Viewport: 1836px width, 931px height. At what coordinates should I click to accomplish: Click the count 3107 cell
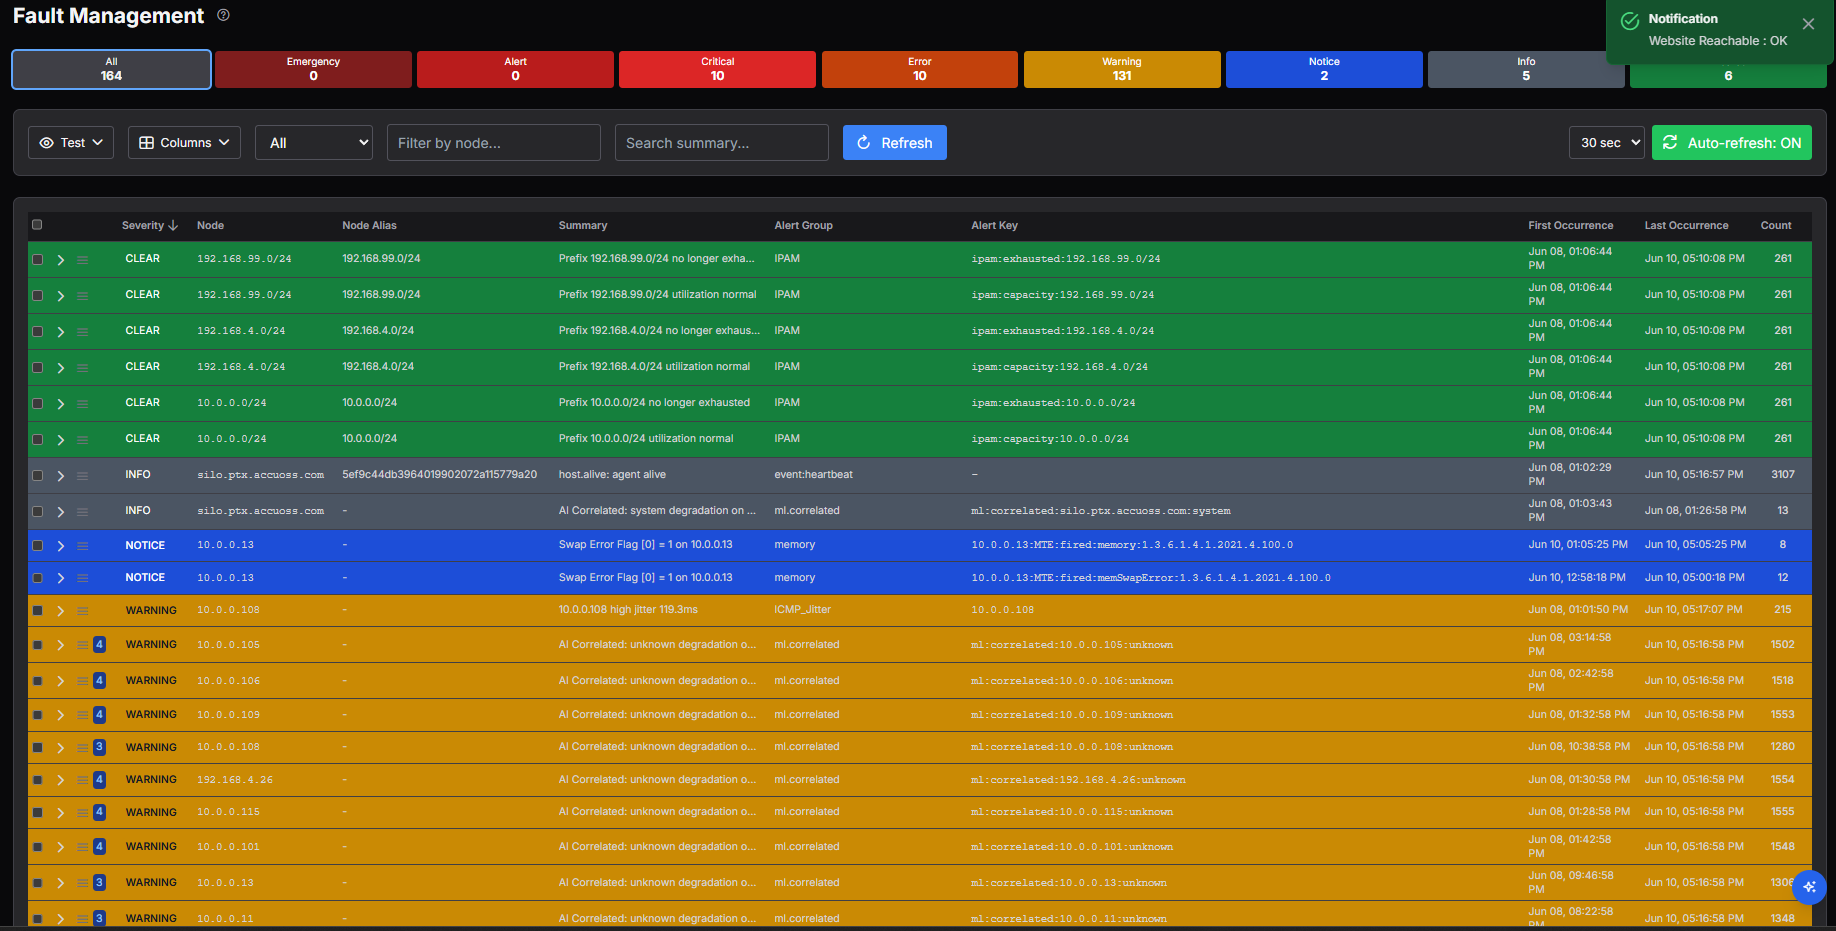(1783, 475)
